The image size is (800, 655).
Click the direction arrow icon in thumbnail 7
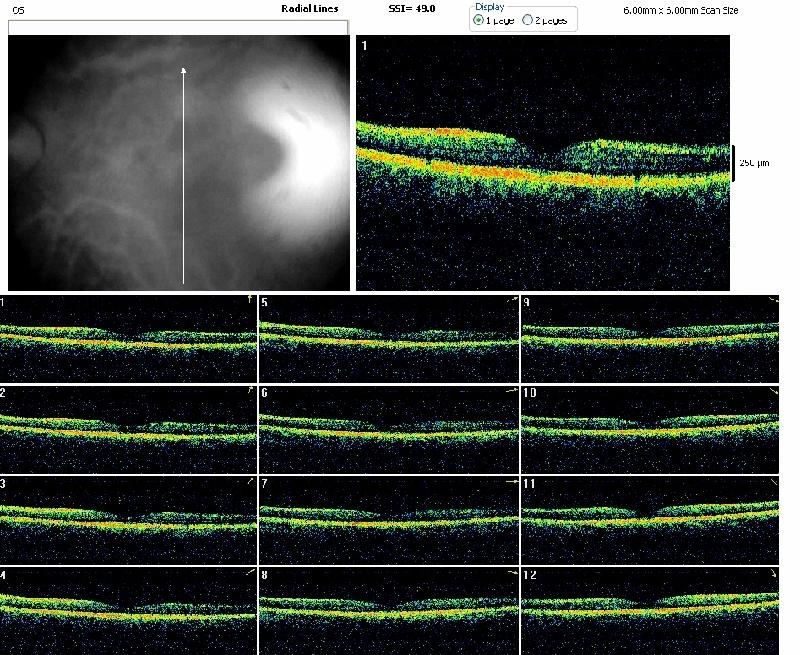pyautogui.click(x=511, y=482)
